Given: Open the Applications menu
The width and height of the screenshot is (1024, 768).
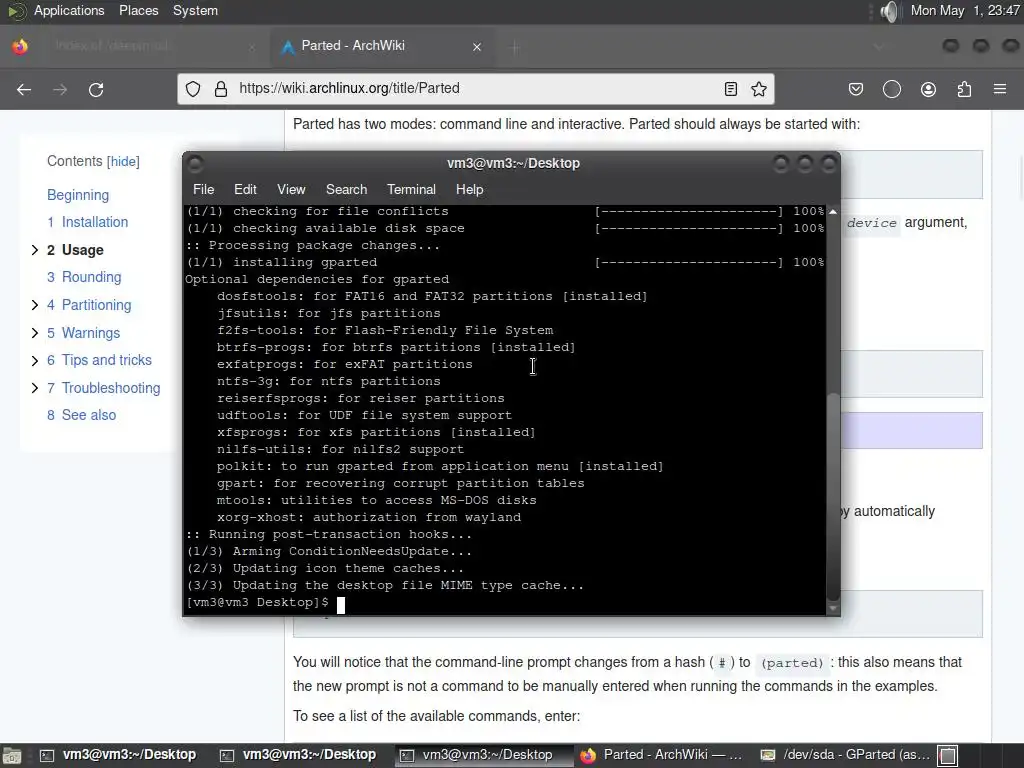Looking at the screenshot, I should (69, 10).
